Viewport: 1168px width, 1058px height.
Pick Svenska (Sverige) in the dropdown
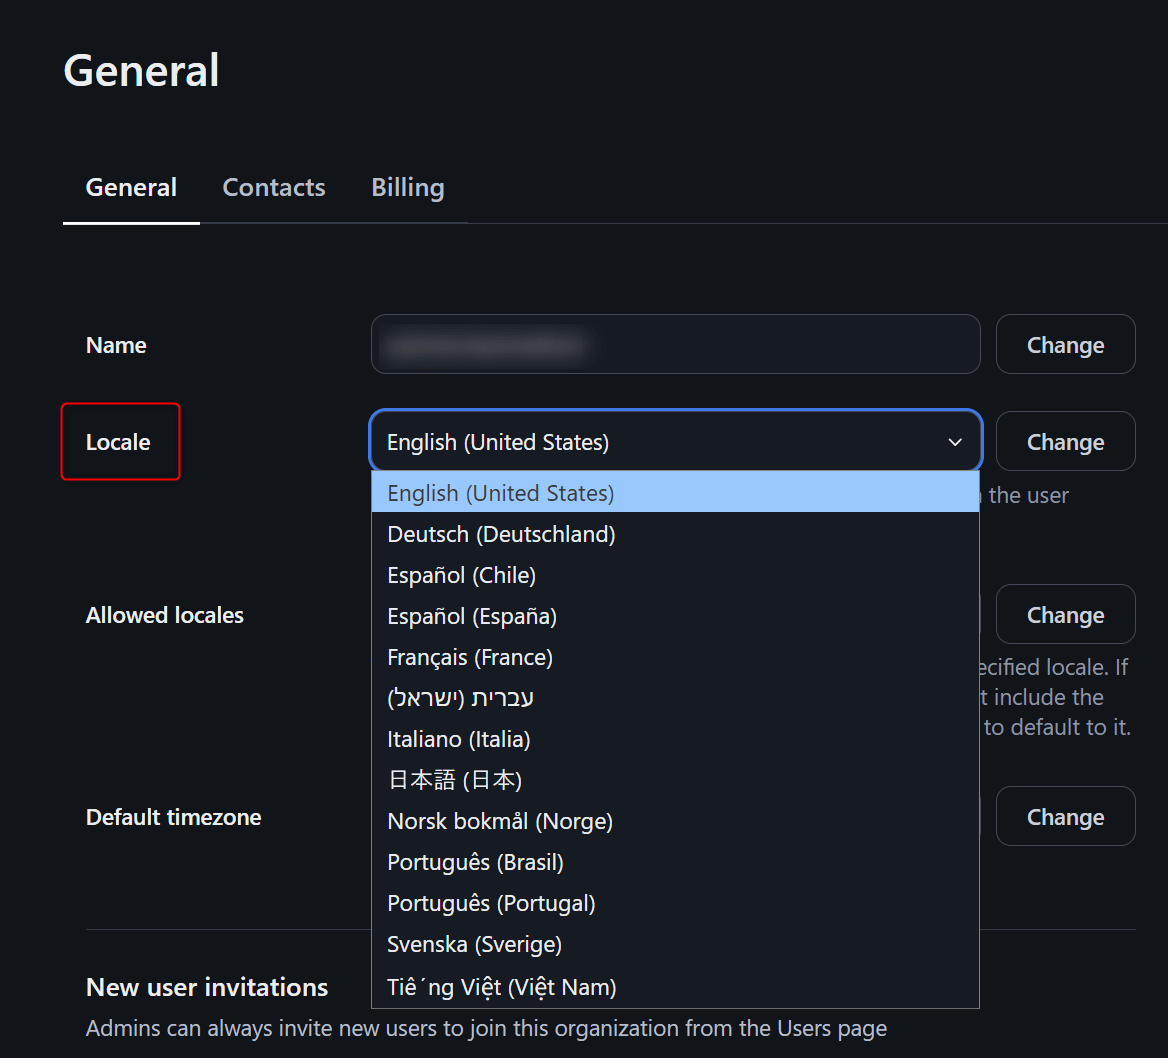click(475, 944)
